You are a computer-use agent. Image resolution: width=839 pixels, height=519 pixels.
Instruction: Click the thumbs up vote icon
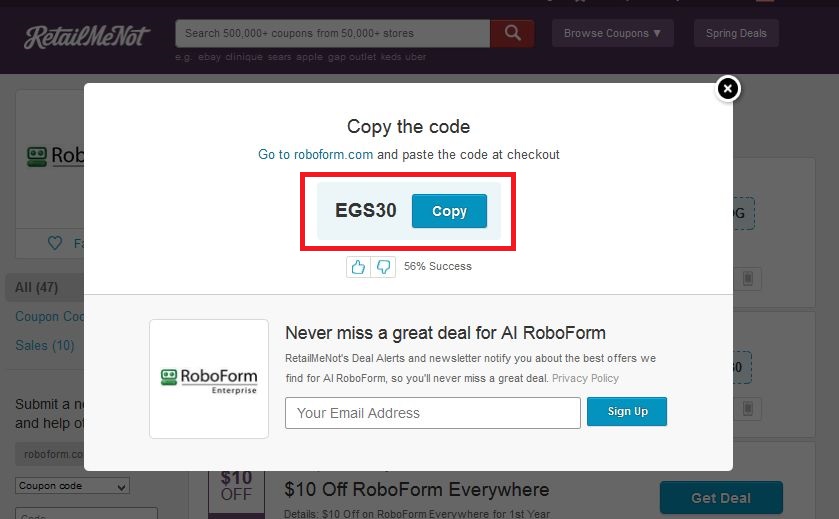(359, 266)
